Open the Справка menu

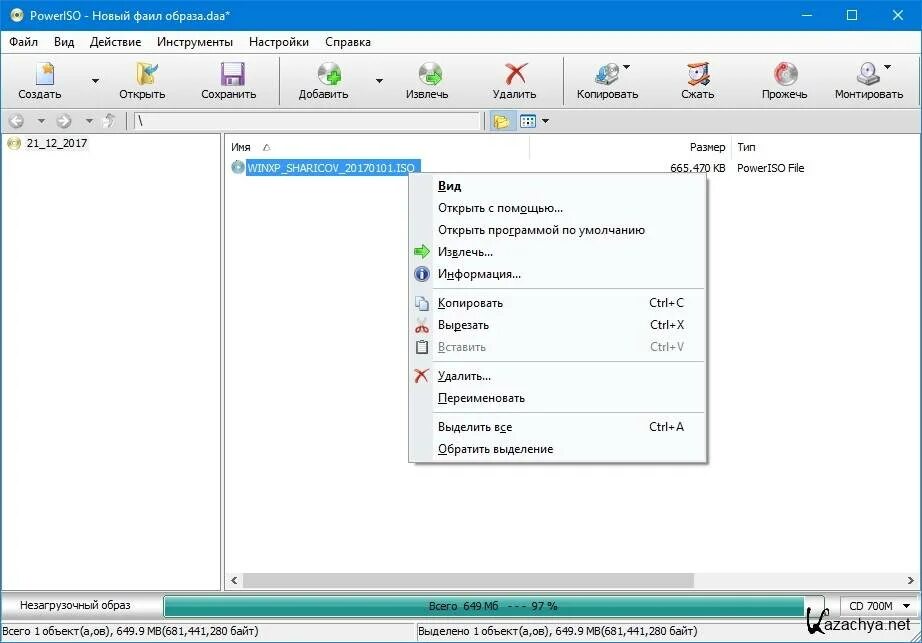[x=348, y=42]
